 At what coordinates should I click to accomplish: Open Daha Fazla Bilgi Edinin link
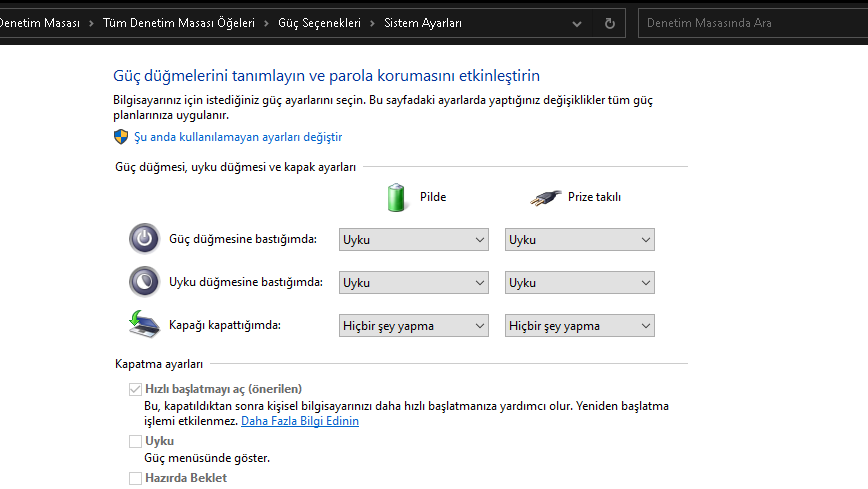coord(300,422)
